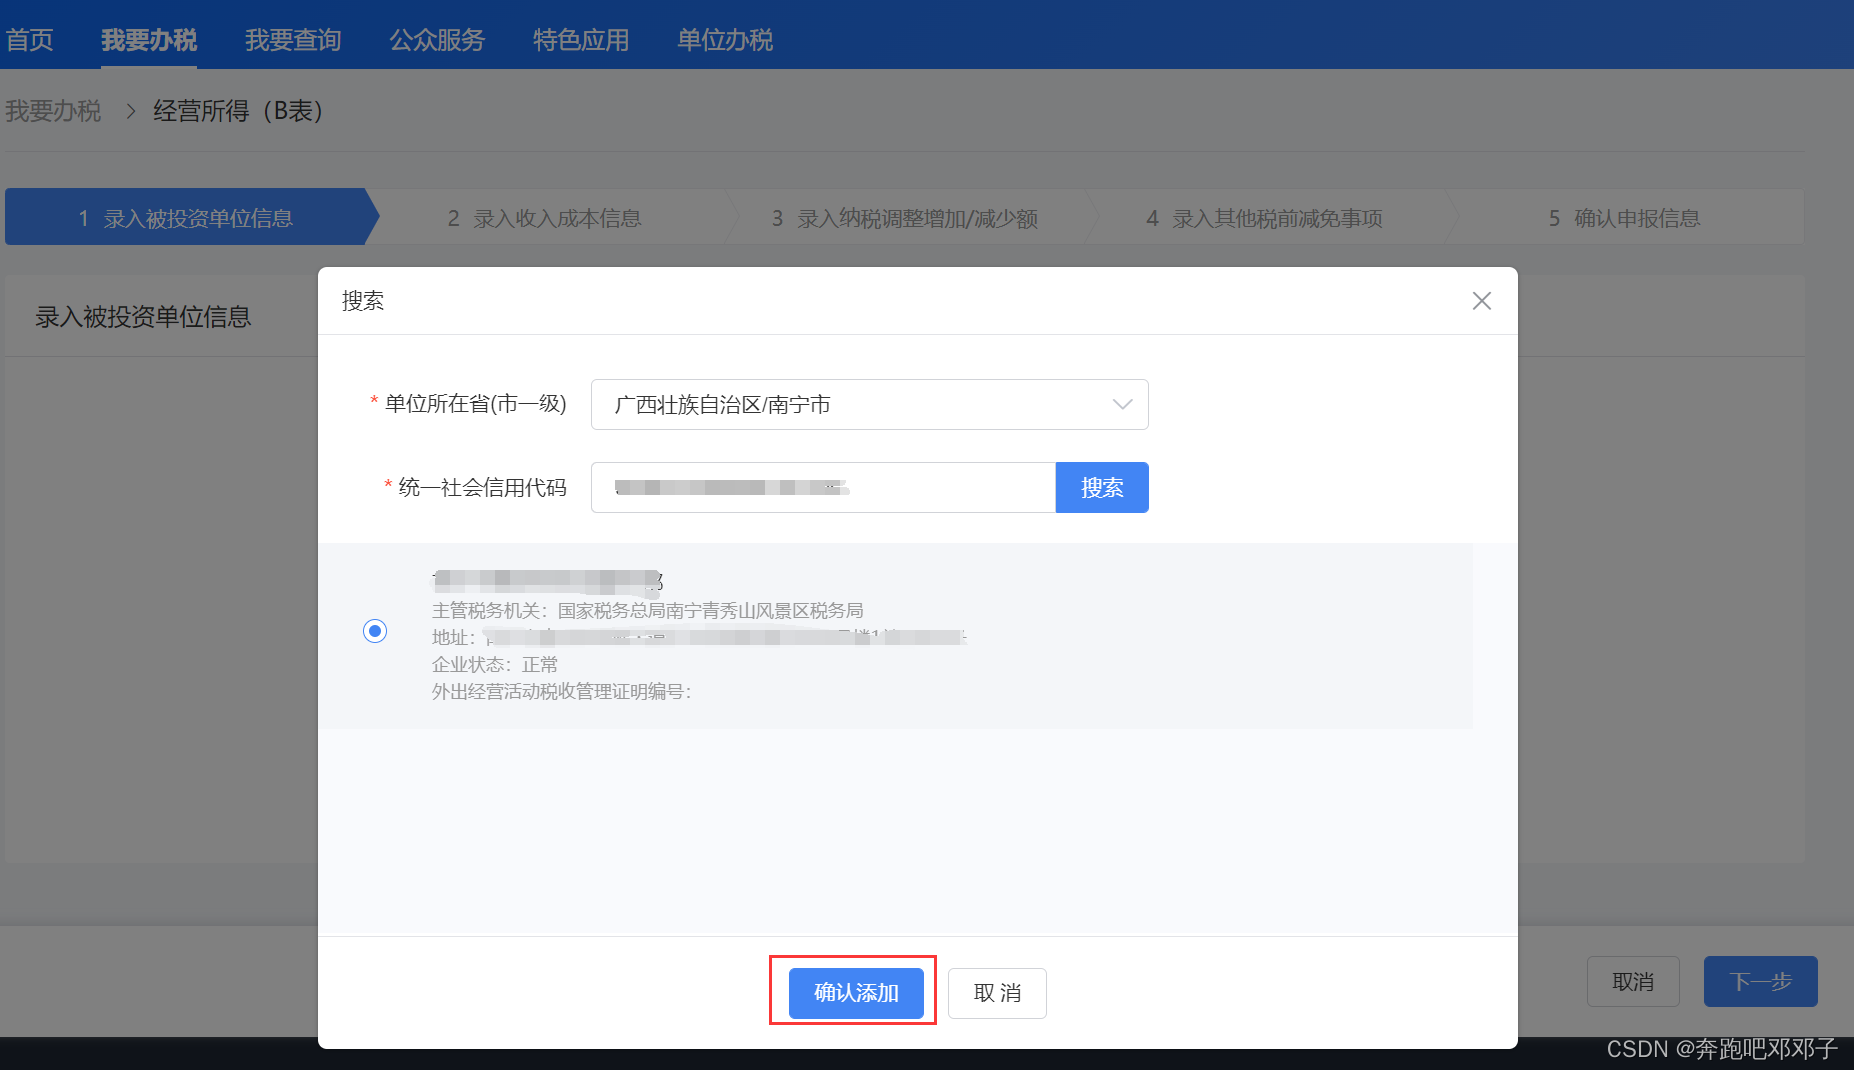Click the blue 搜索 button
The height and width of the screenshot is (1070, 1854).
pyautogui.click(x=1102, y=487)
